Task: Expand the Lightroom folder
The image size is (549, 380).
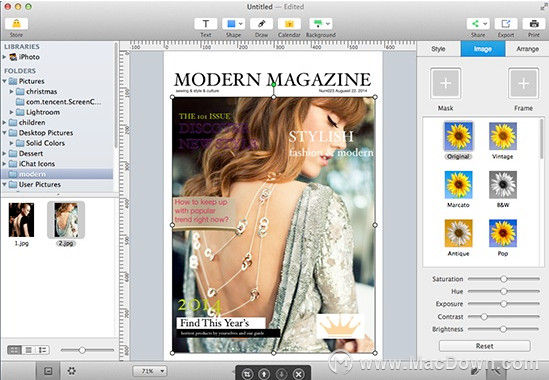Action: click(12, 112)
